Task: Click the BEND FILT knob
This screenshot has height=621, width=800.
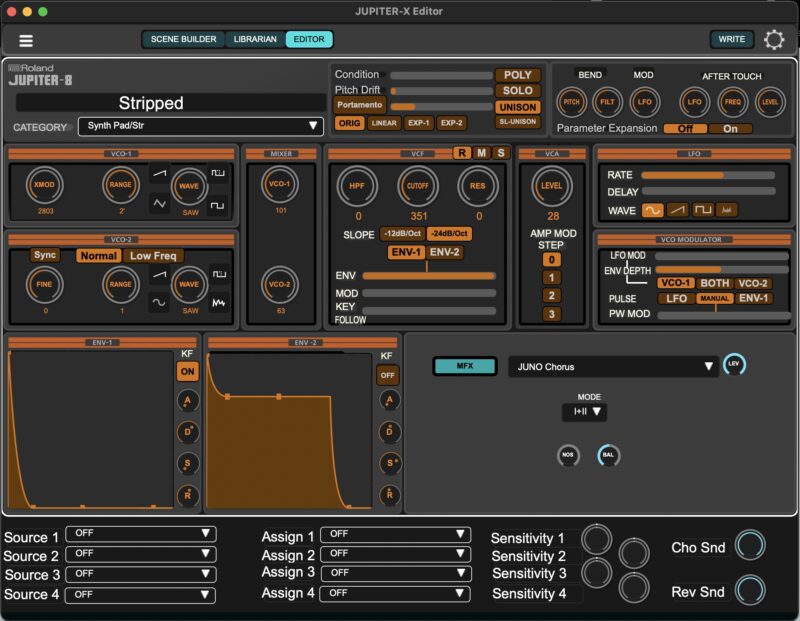Action: coord(607,102)
